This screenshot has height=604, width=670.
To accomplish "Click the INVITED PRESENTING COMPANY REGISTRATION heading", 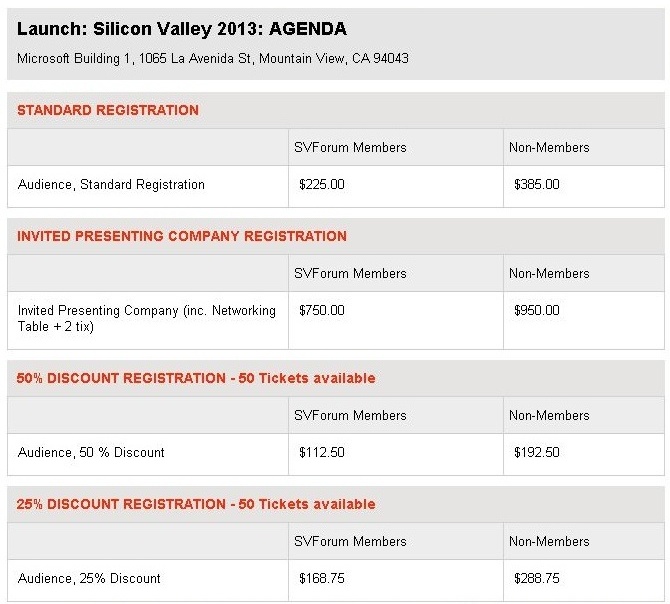I will click(x=182, y=237).
